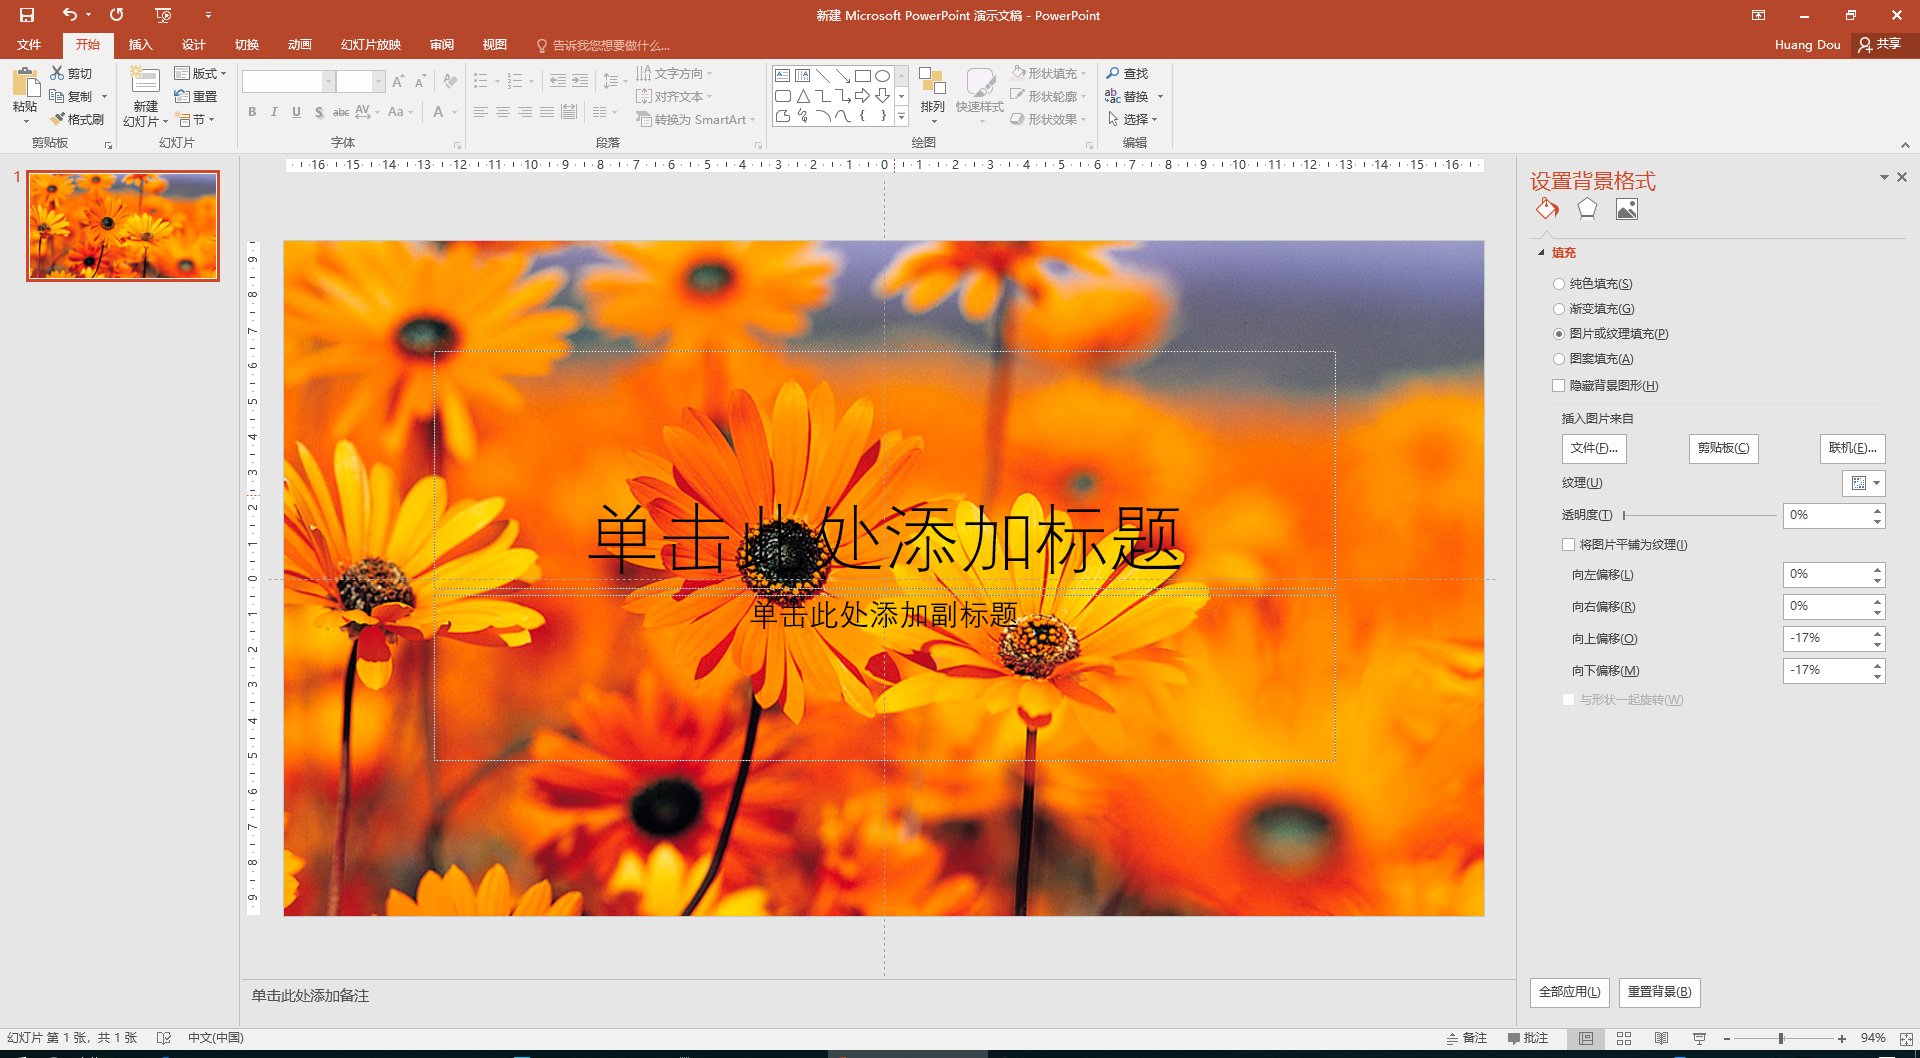Click the Undo arrow icon
This screenshot has width=1920, height=1058.
[x=69, y=15]
